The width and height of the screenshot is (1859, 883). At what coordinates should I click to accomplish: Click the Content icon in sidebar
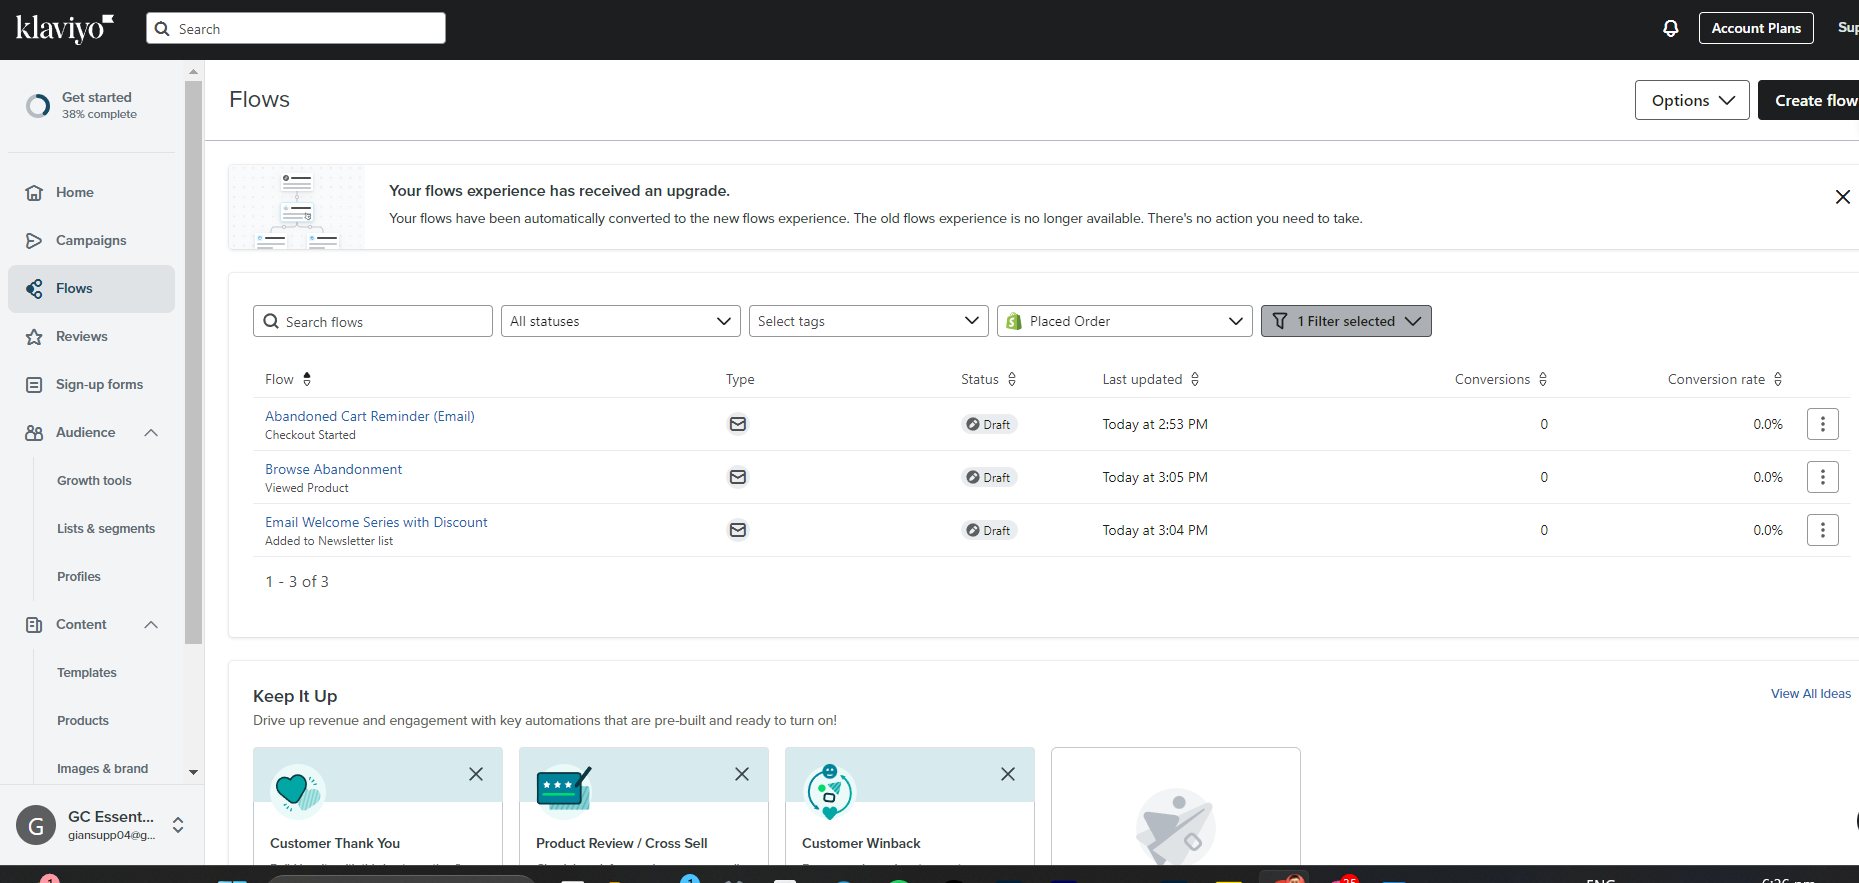tap(34, 624)
